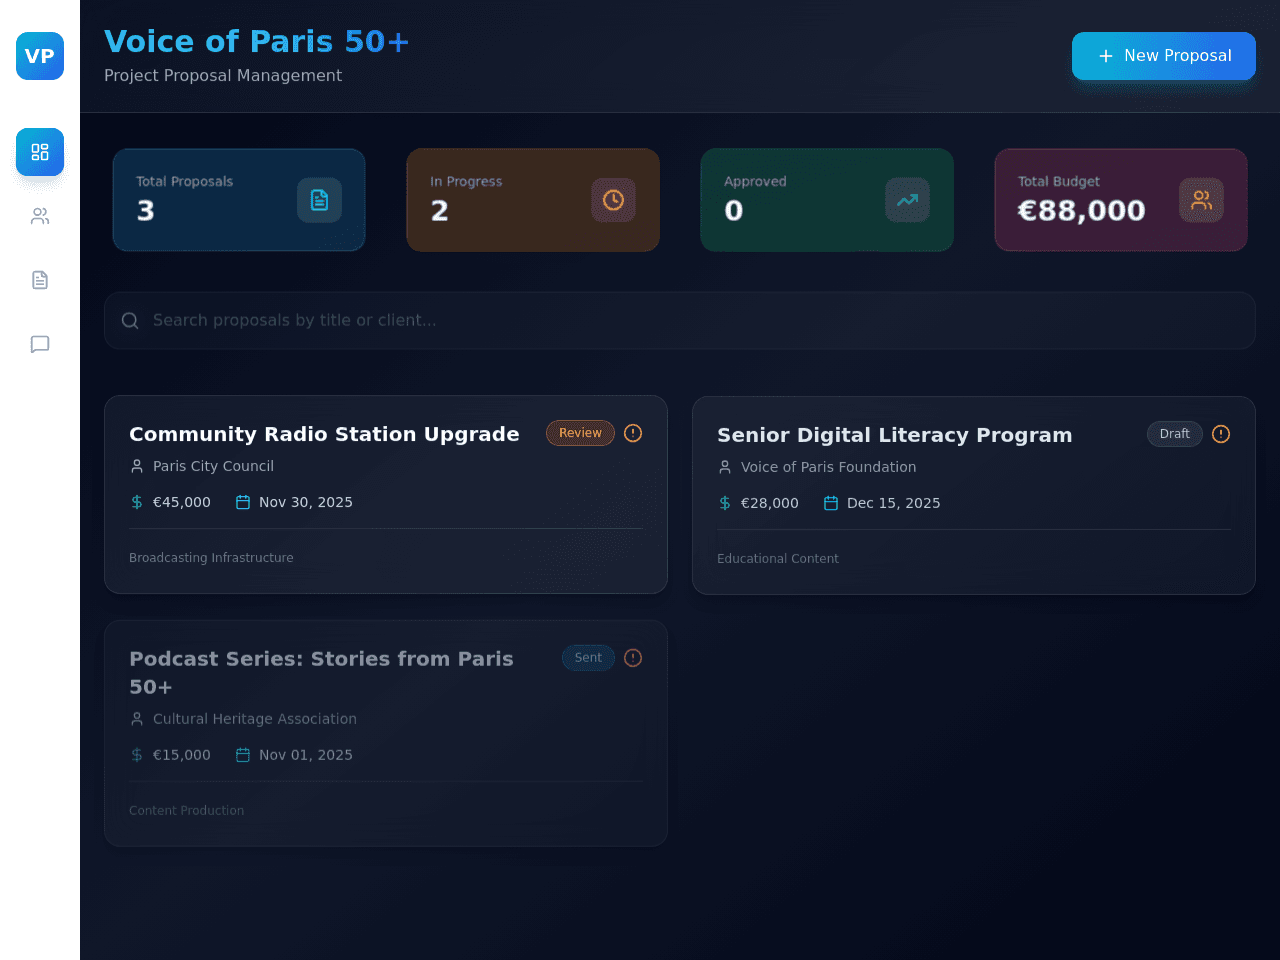Click the people icon in Total Budget card
The width and height of the screenshot is (1280, 960).
(x=1202, y=200)
